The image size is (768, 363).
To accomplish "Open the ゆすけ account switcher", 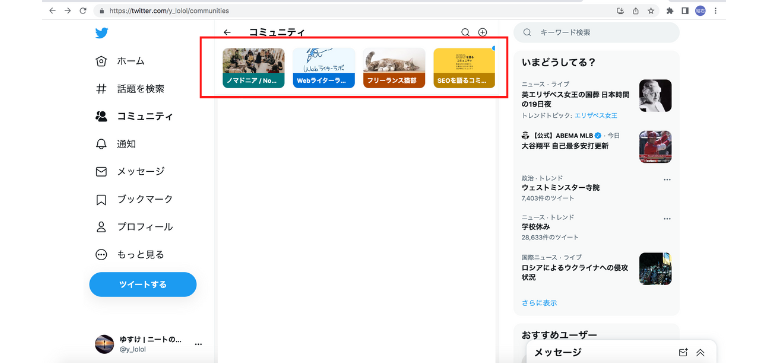I will tap(148, 344).
